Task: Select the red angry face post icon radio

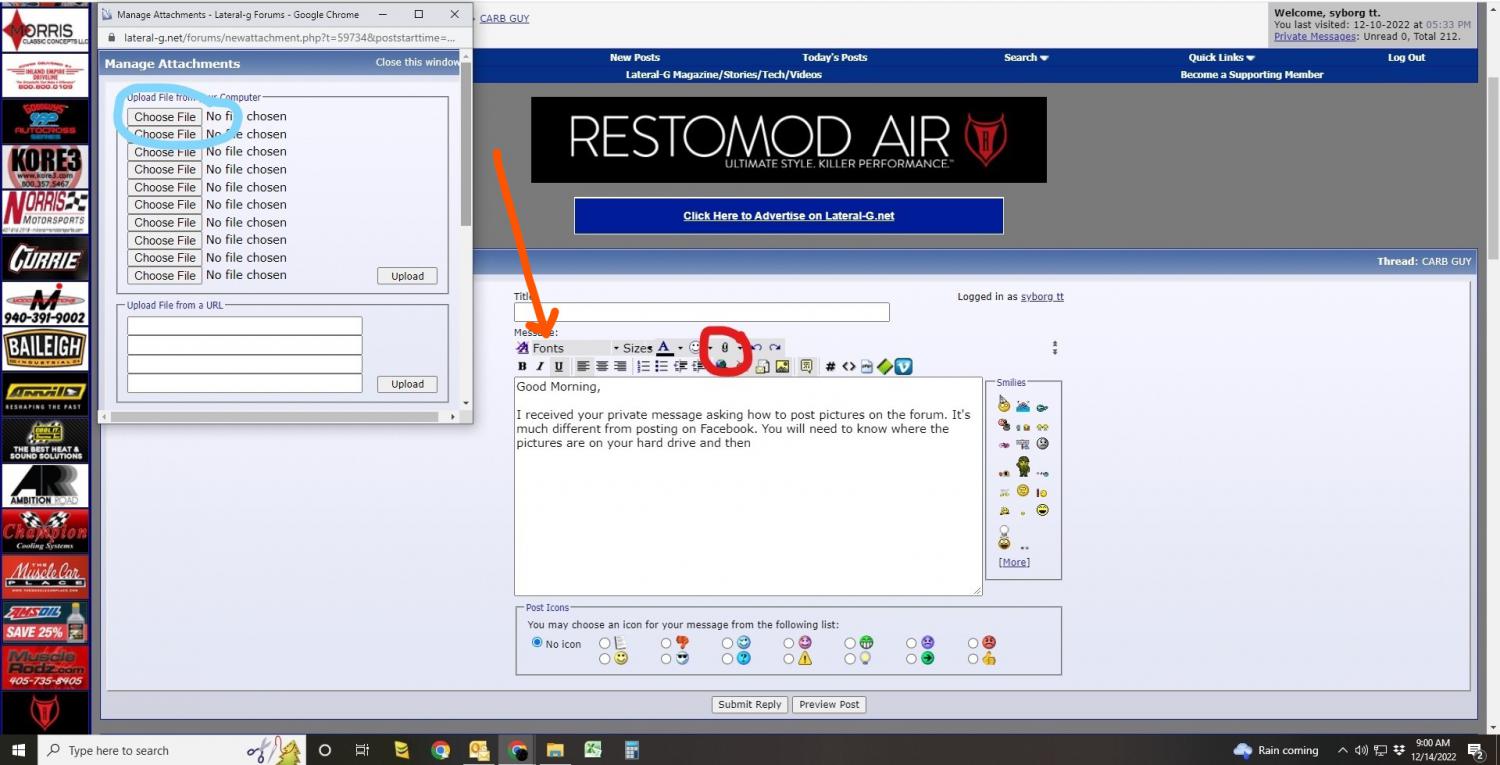Action: tap(974, 643)
